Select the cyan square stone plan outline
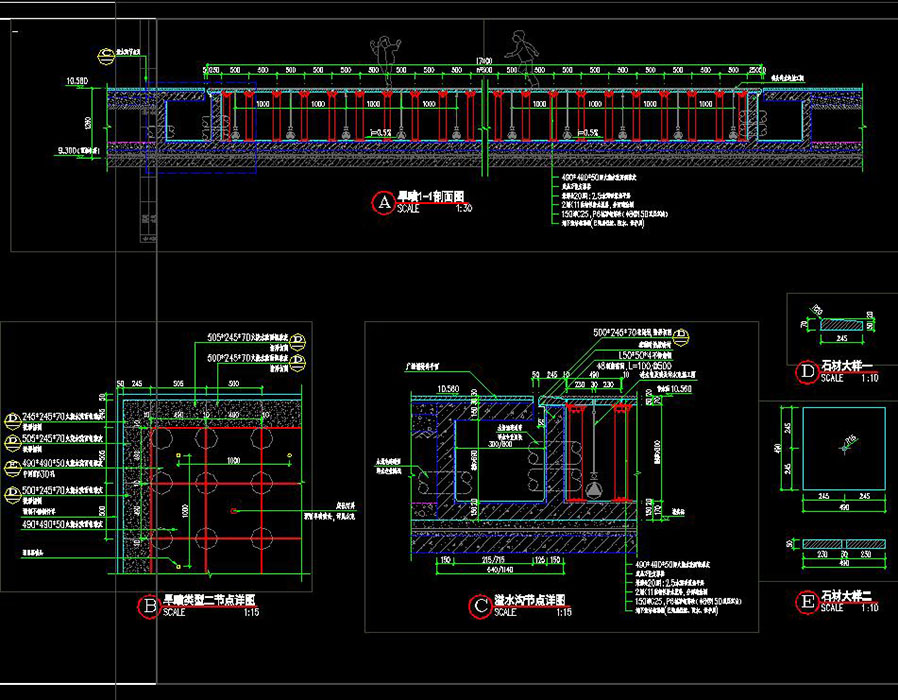898x700 pixels. coord(843,447)
